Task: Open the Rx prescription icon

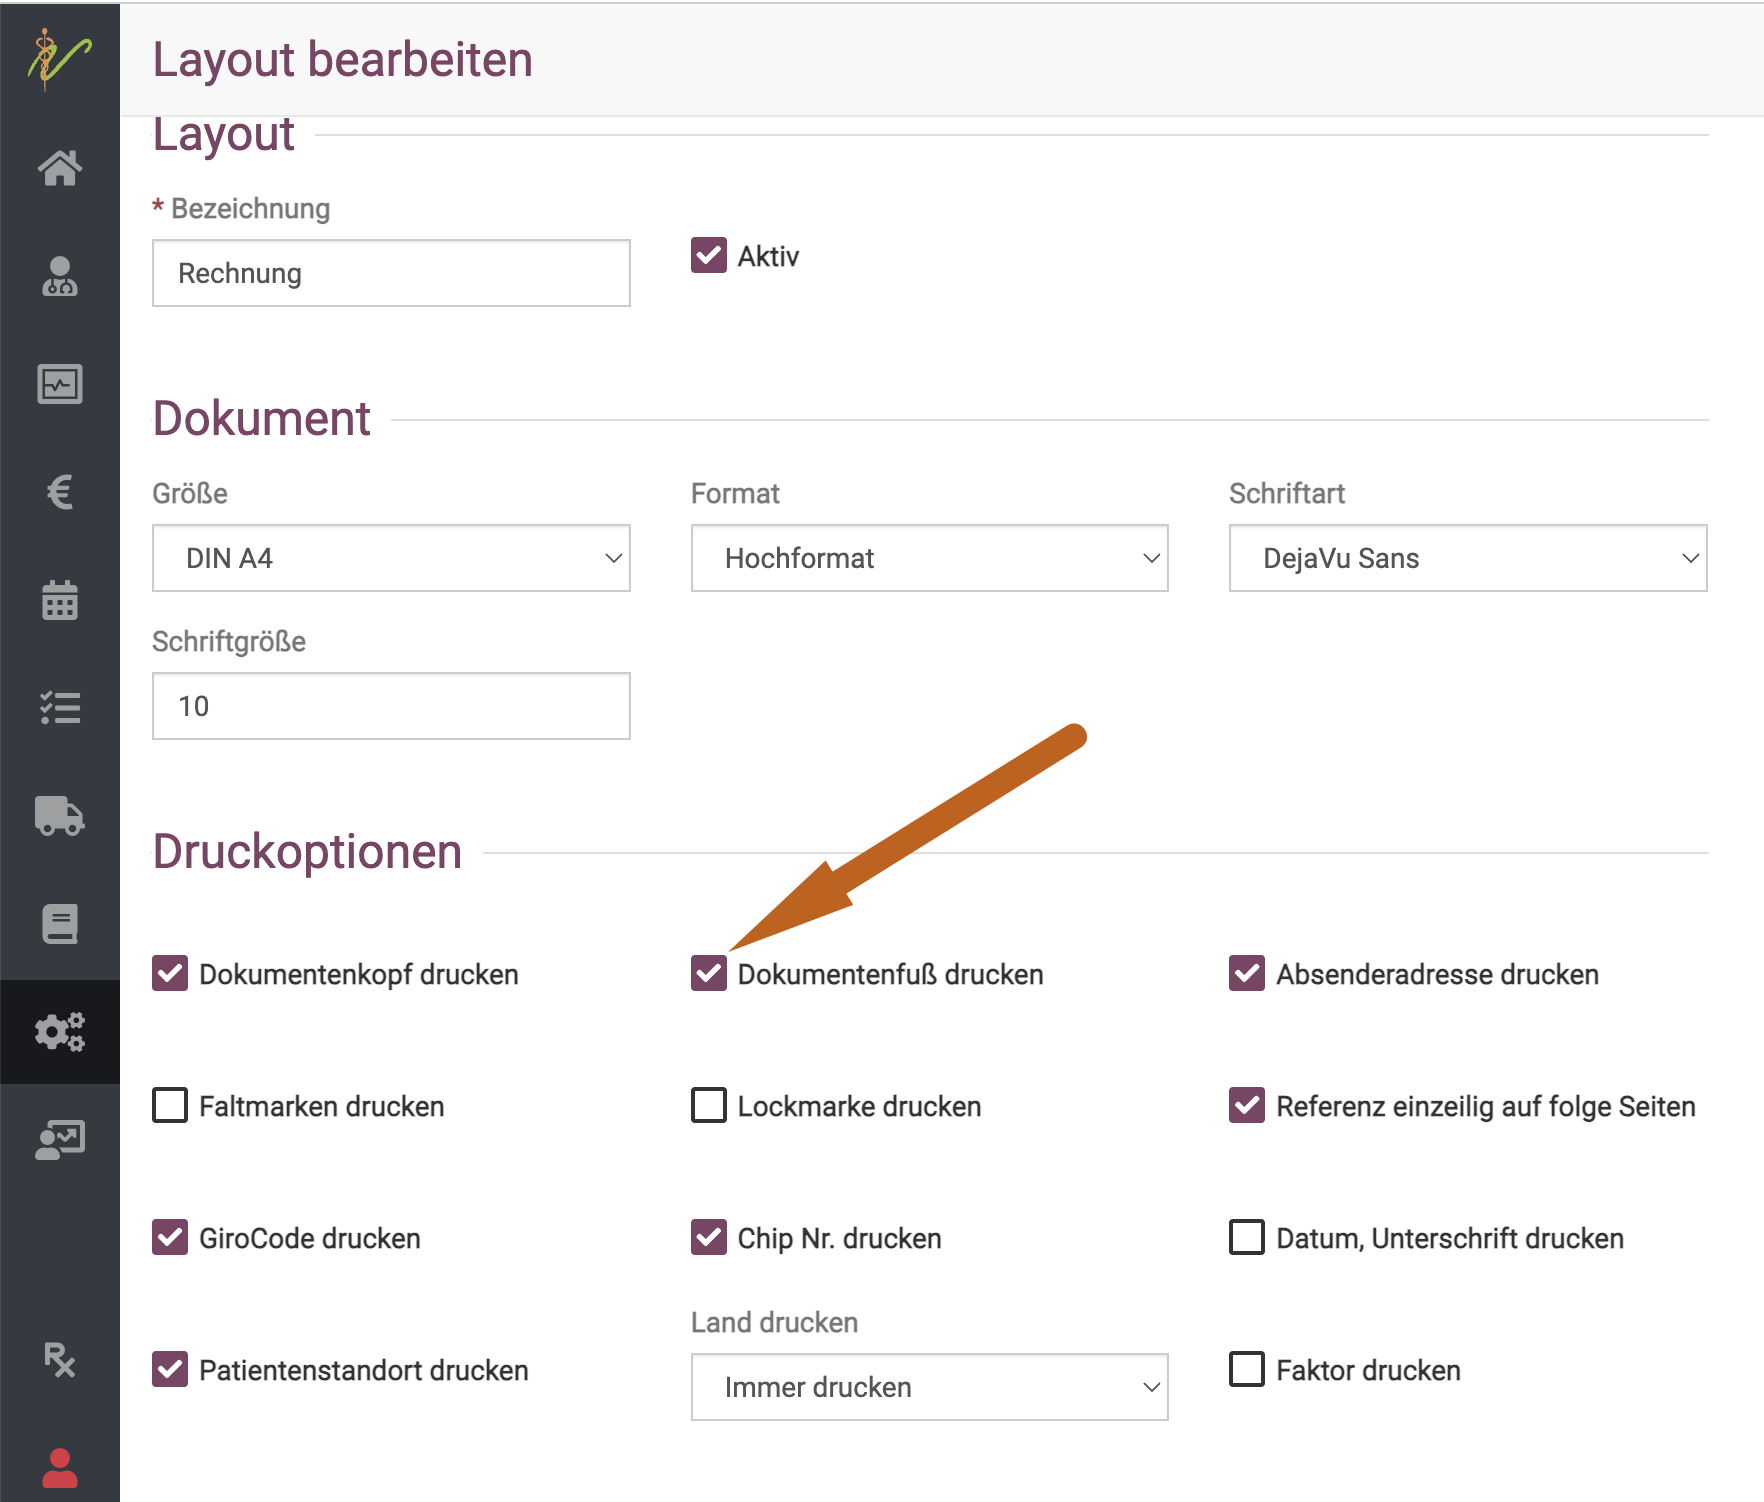Action: pyautogui.click(x=60, y=1360)
